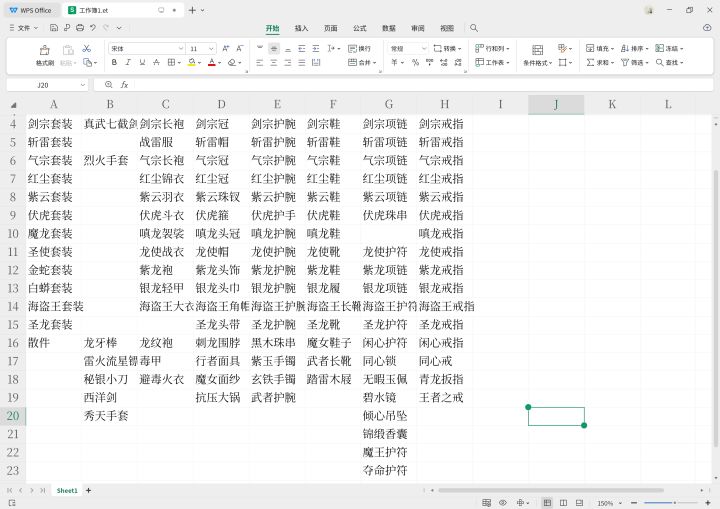
Task: Open the number format dropdown (常规)
Action: point(424,48)
